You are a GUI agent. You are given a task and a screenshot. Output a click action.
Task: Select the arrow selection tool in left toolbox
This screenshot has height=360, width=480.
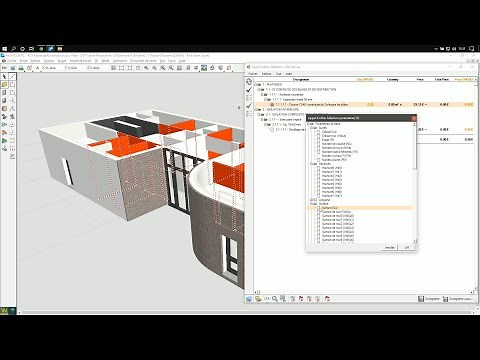tap(4, 77)
